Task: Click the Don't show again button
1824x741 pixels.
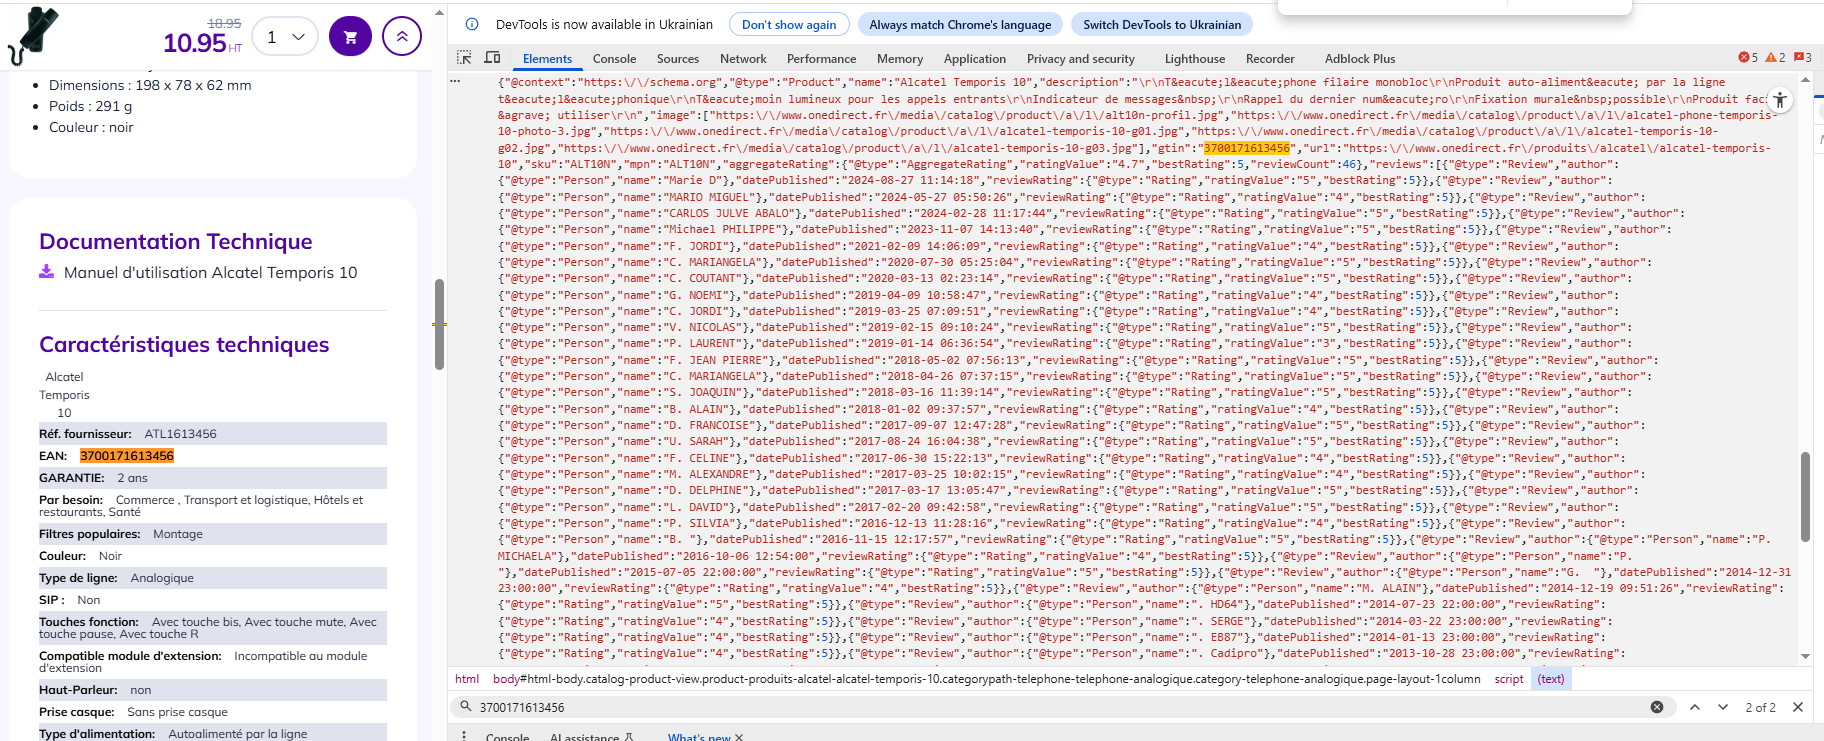Action: [789, 24]
